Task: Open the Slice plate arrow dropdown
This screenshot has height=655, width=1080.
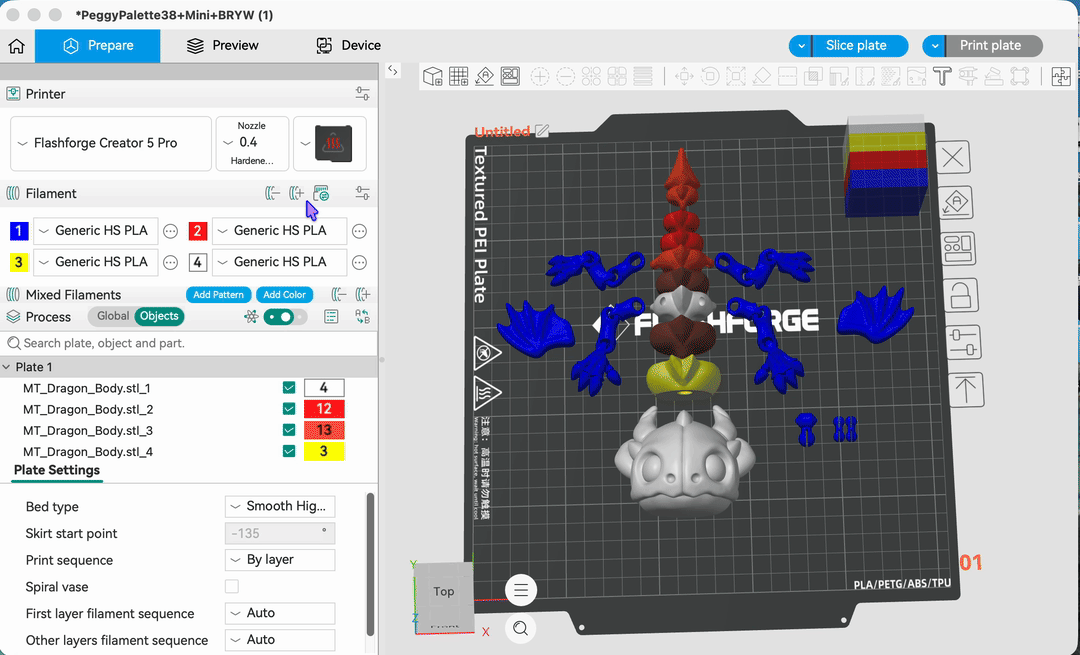Action: (800, 46)
